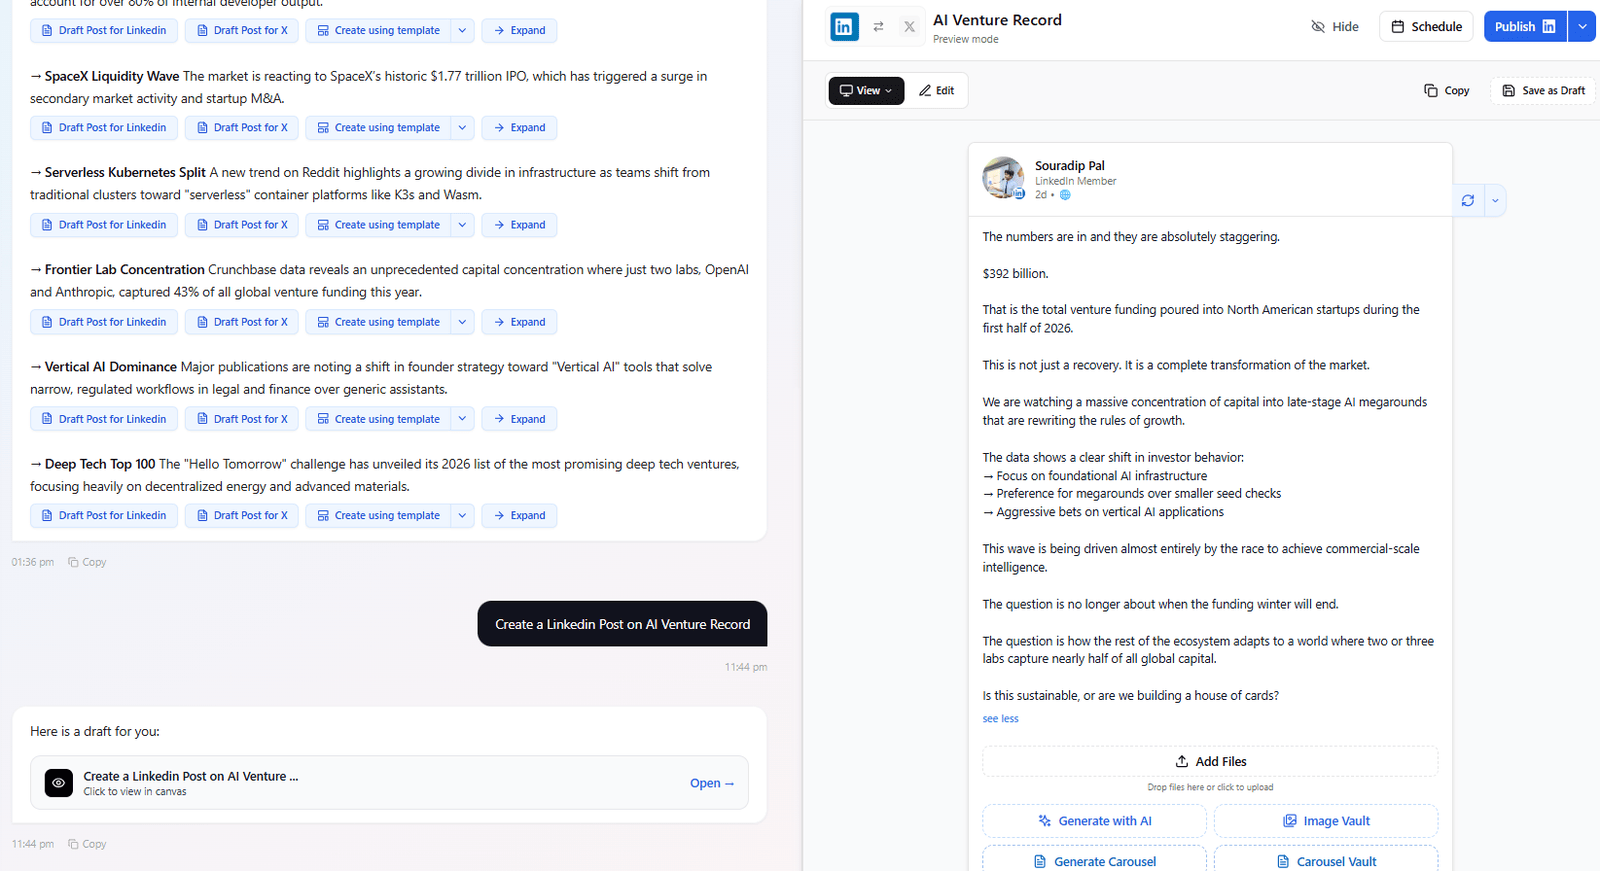This screenshot has height=871, width=1600.
Task: Collapse post with see less link
Action: pos(1000,718)
